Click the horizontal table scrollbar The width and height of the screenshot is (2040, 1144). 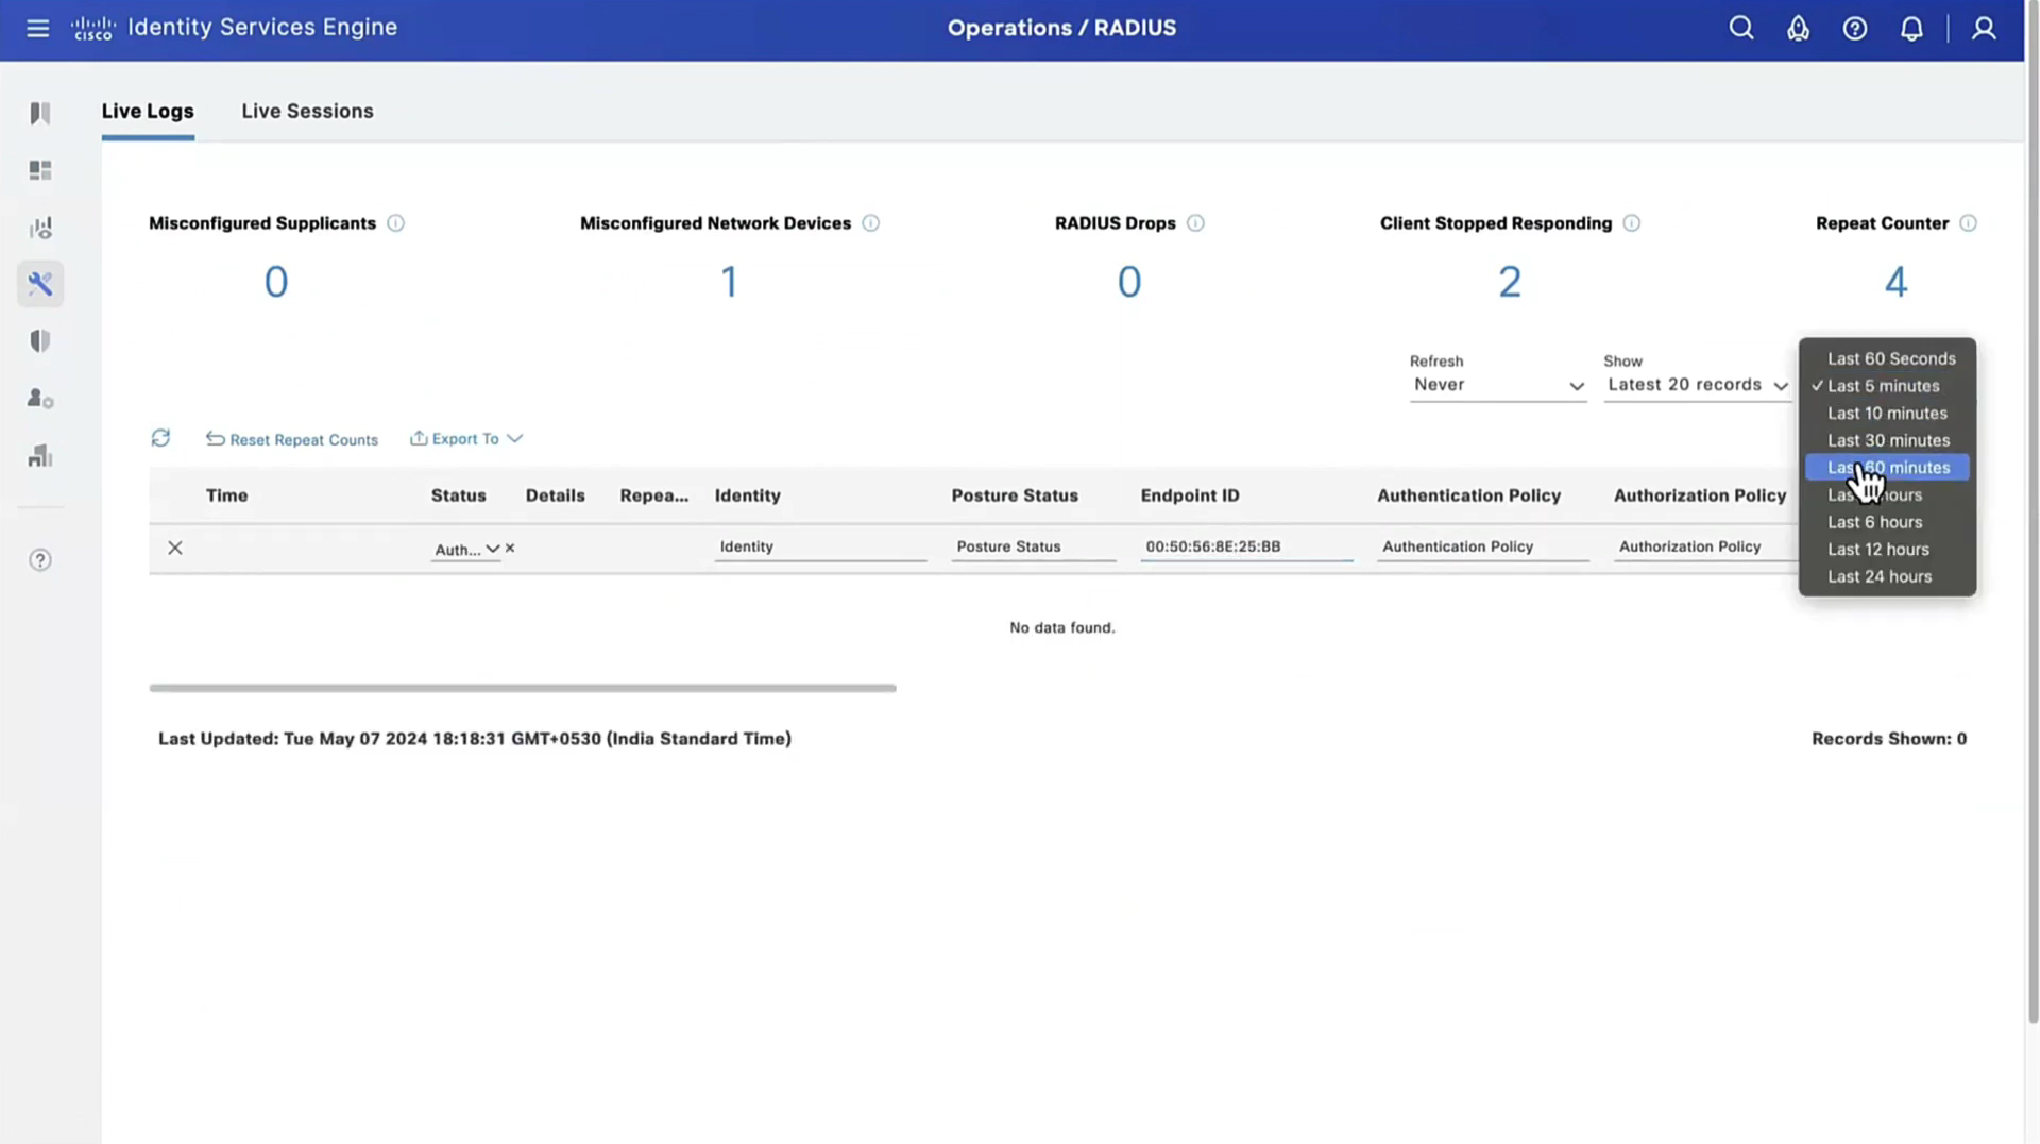tap(522, 688)
